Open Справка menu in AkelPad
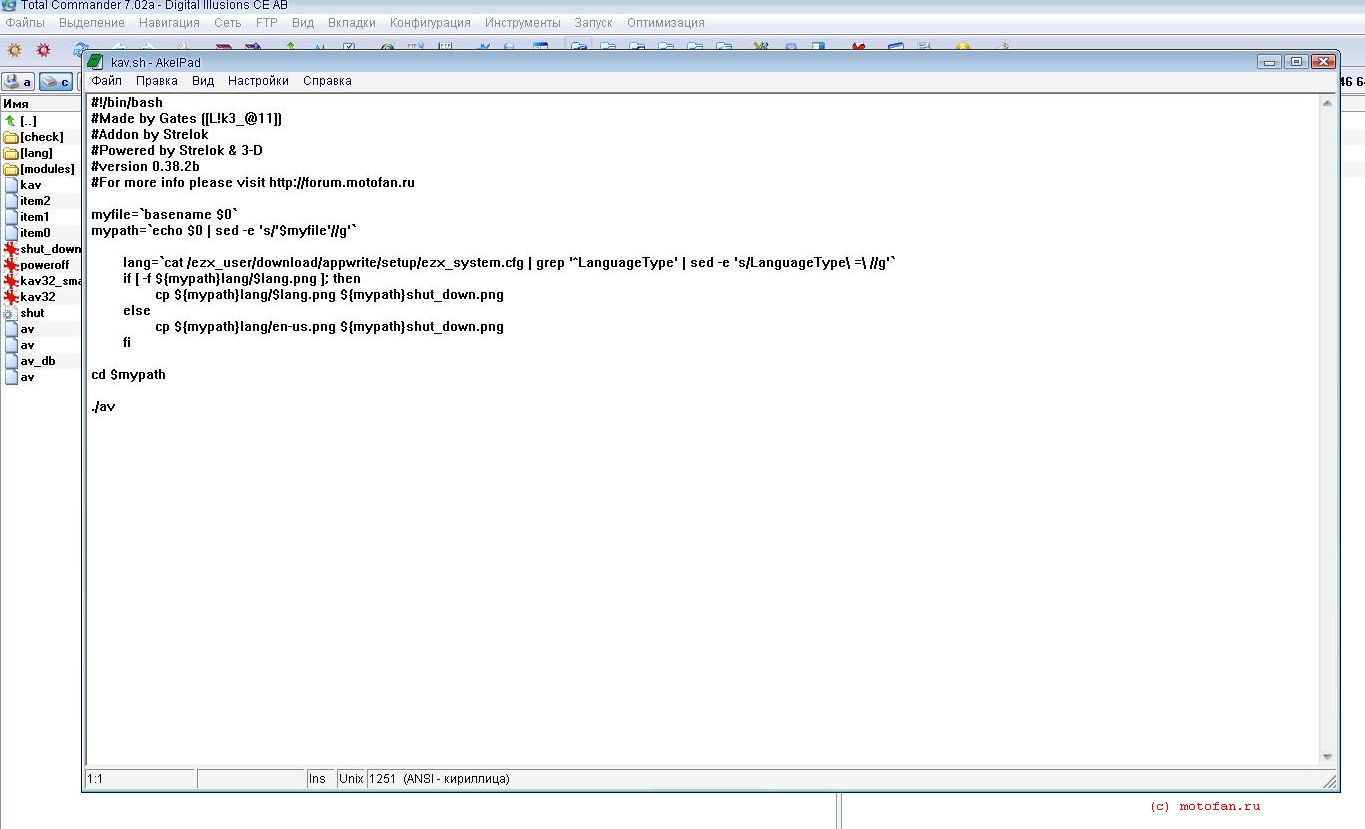Viewport: 1365px width, 829px height. click(327, 81)
